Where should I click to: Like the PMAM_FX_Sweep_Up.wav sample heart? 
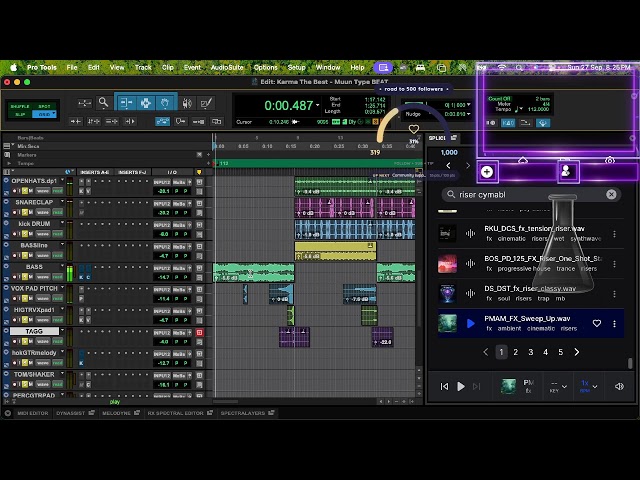tap(597, 323)
